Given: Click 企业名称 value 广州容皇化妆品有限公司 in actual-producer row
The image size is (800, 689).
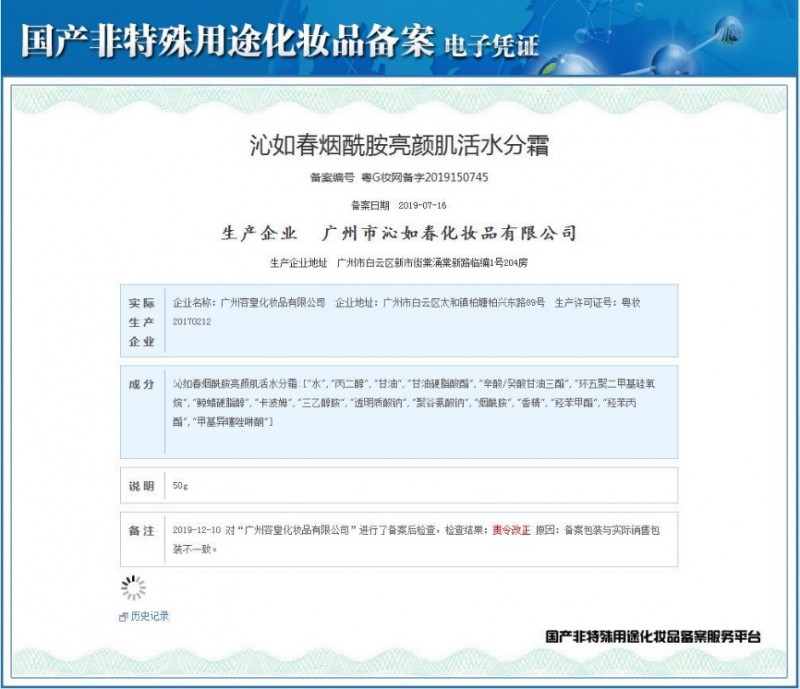Looking at the screenshot, I should (x=273, y=303).
